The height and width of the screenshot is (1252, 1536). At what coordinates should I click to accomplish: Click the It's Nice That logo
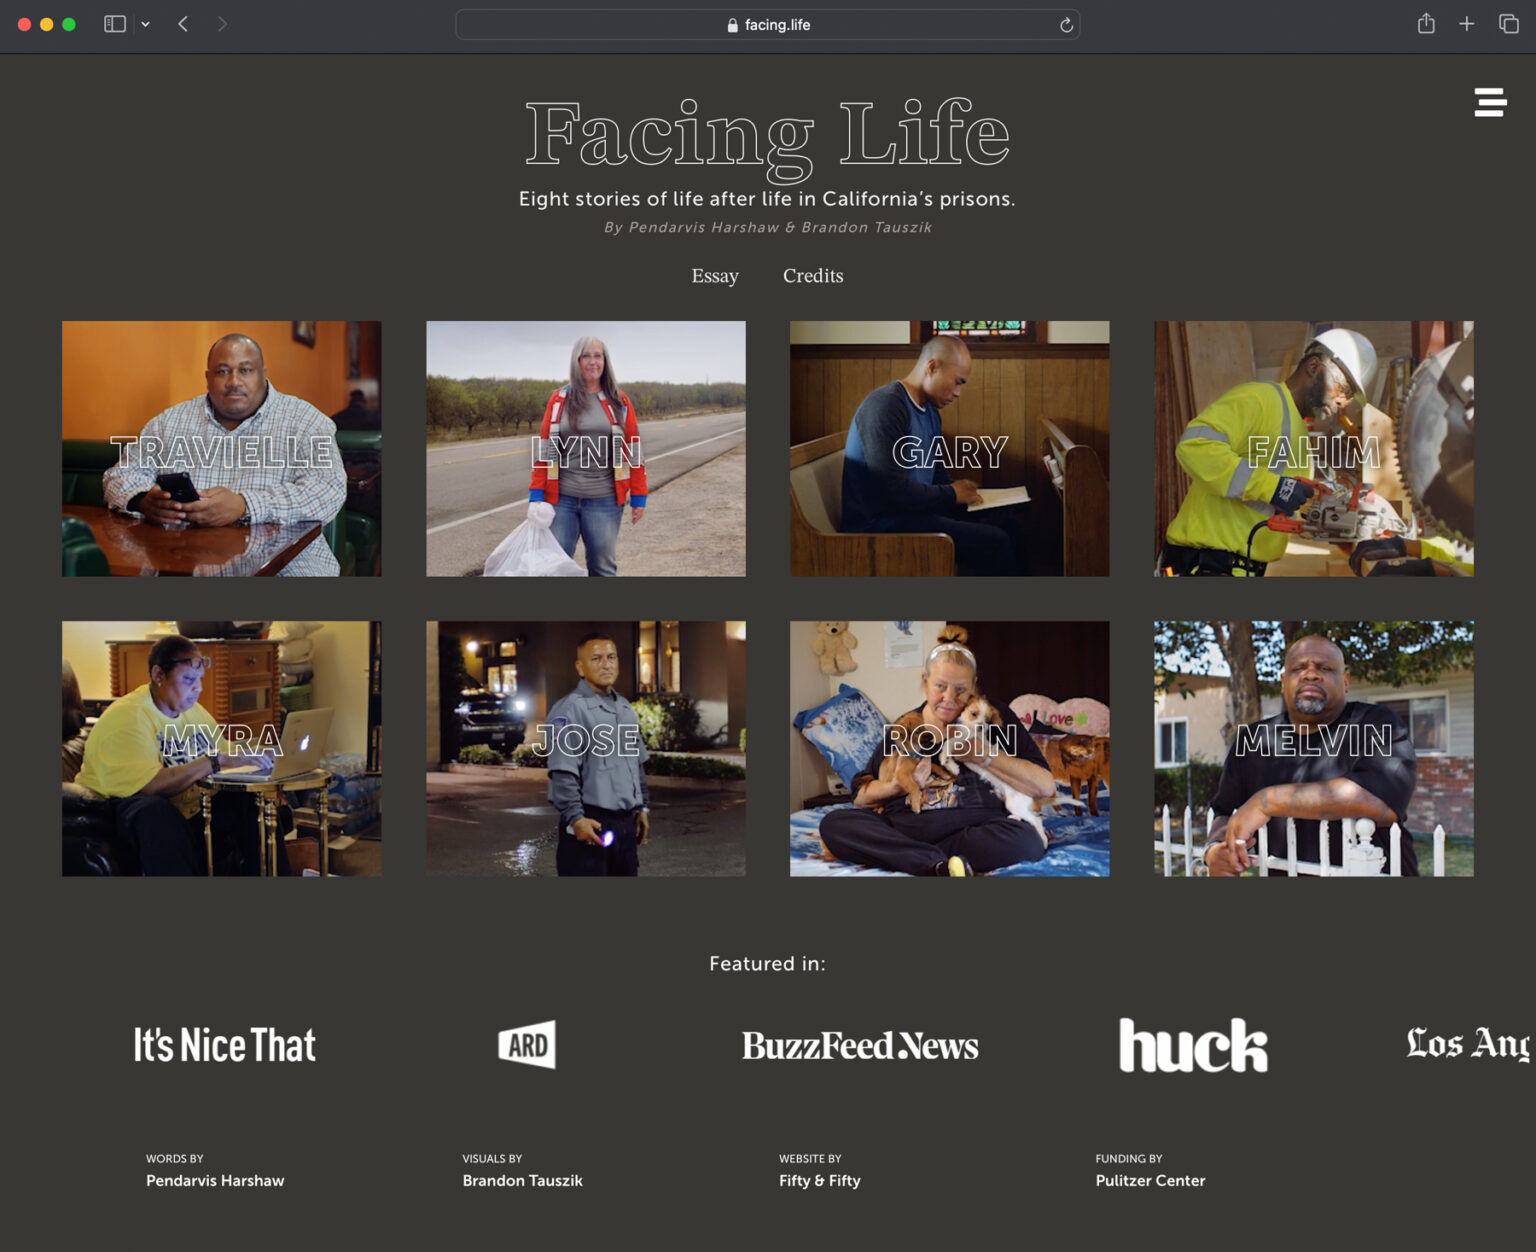pyautogui.click(x=225, y=1045)
